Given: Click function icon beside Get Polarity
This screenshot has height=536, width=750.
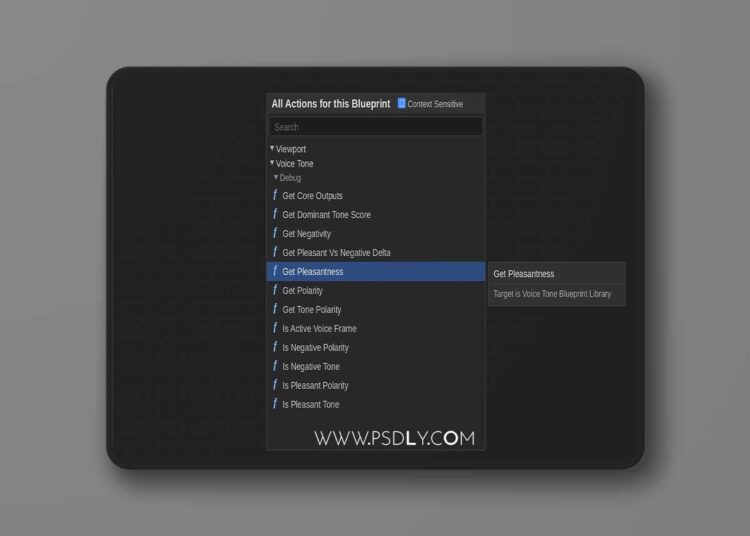Looking at the screenshot, I should tap(275, 290).
